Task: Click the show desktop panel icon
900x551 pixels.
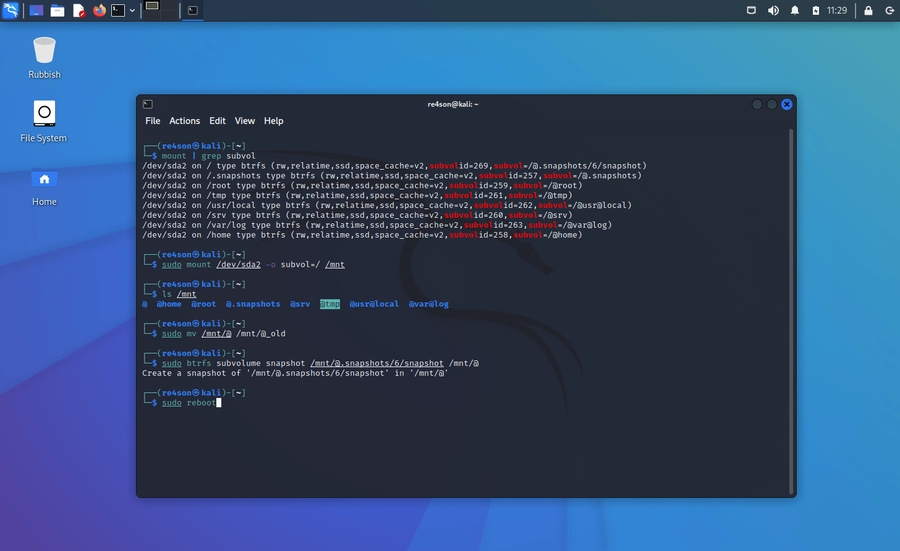Action: [x=36, y=10]
